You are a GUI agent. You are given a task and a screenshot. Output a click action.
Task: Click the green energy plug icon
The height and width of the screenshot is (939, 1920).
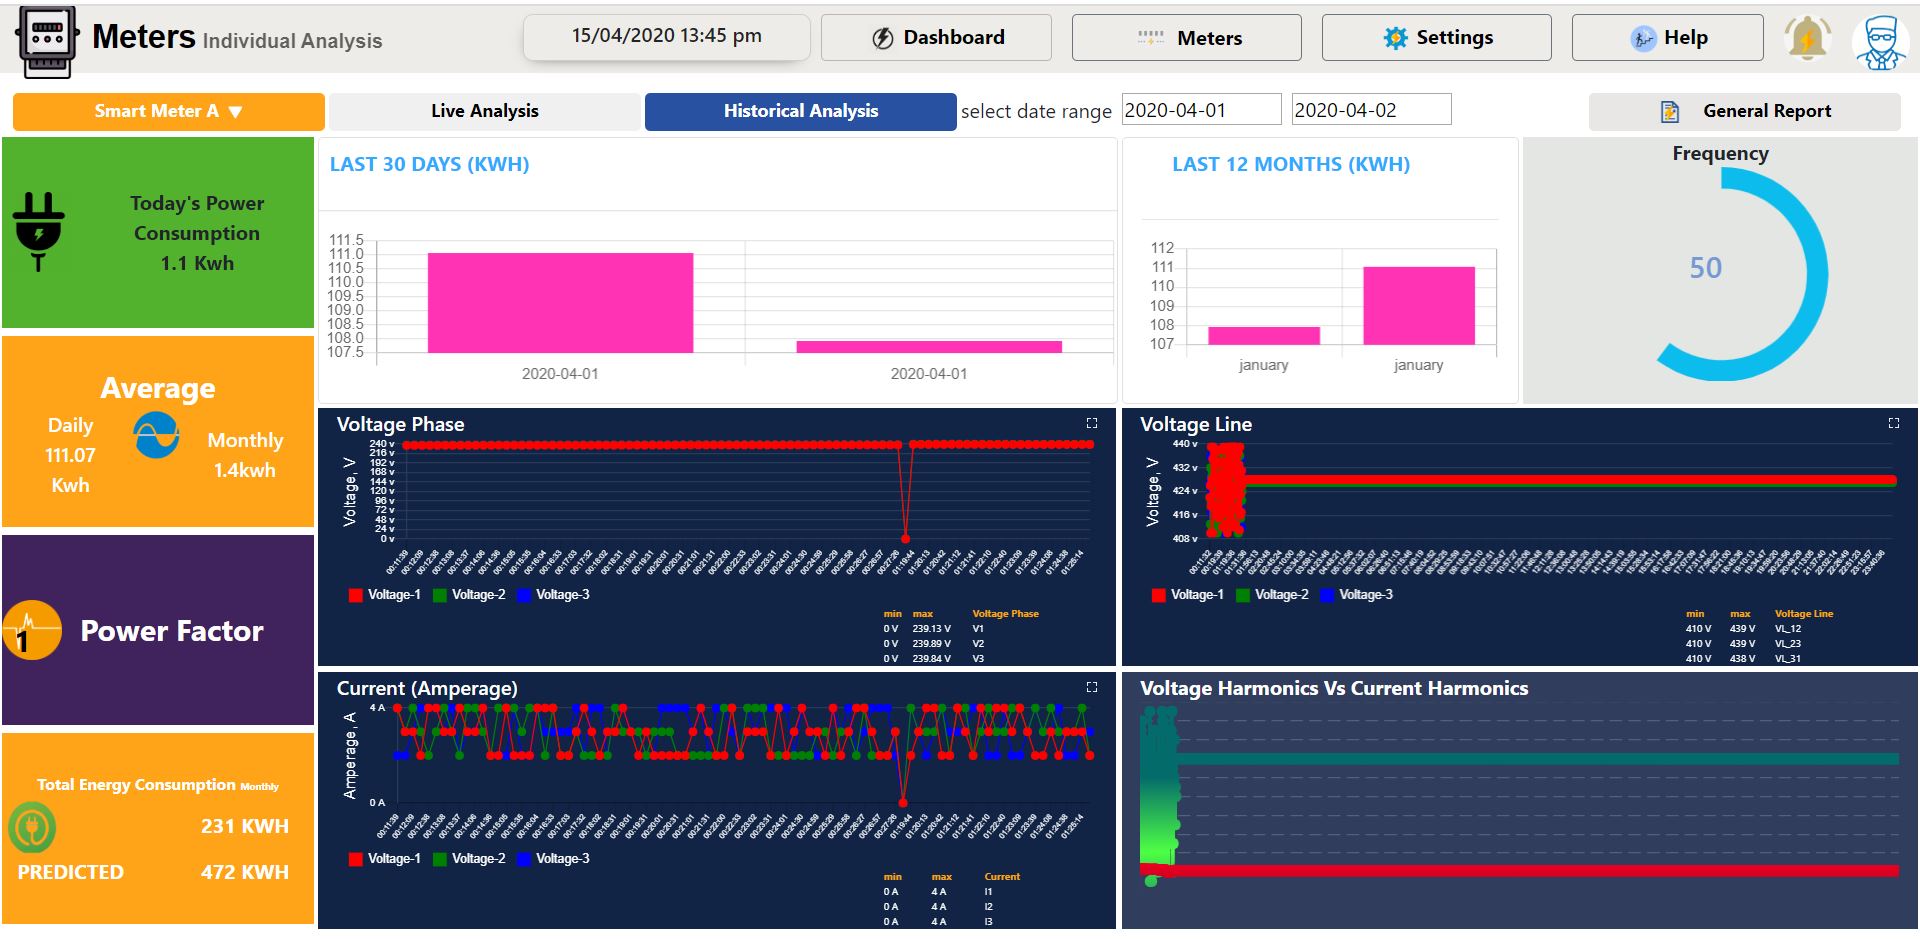click(x=32, y=828)
